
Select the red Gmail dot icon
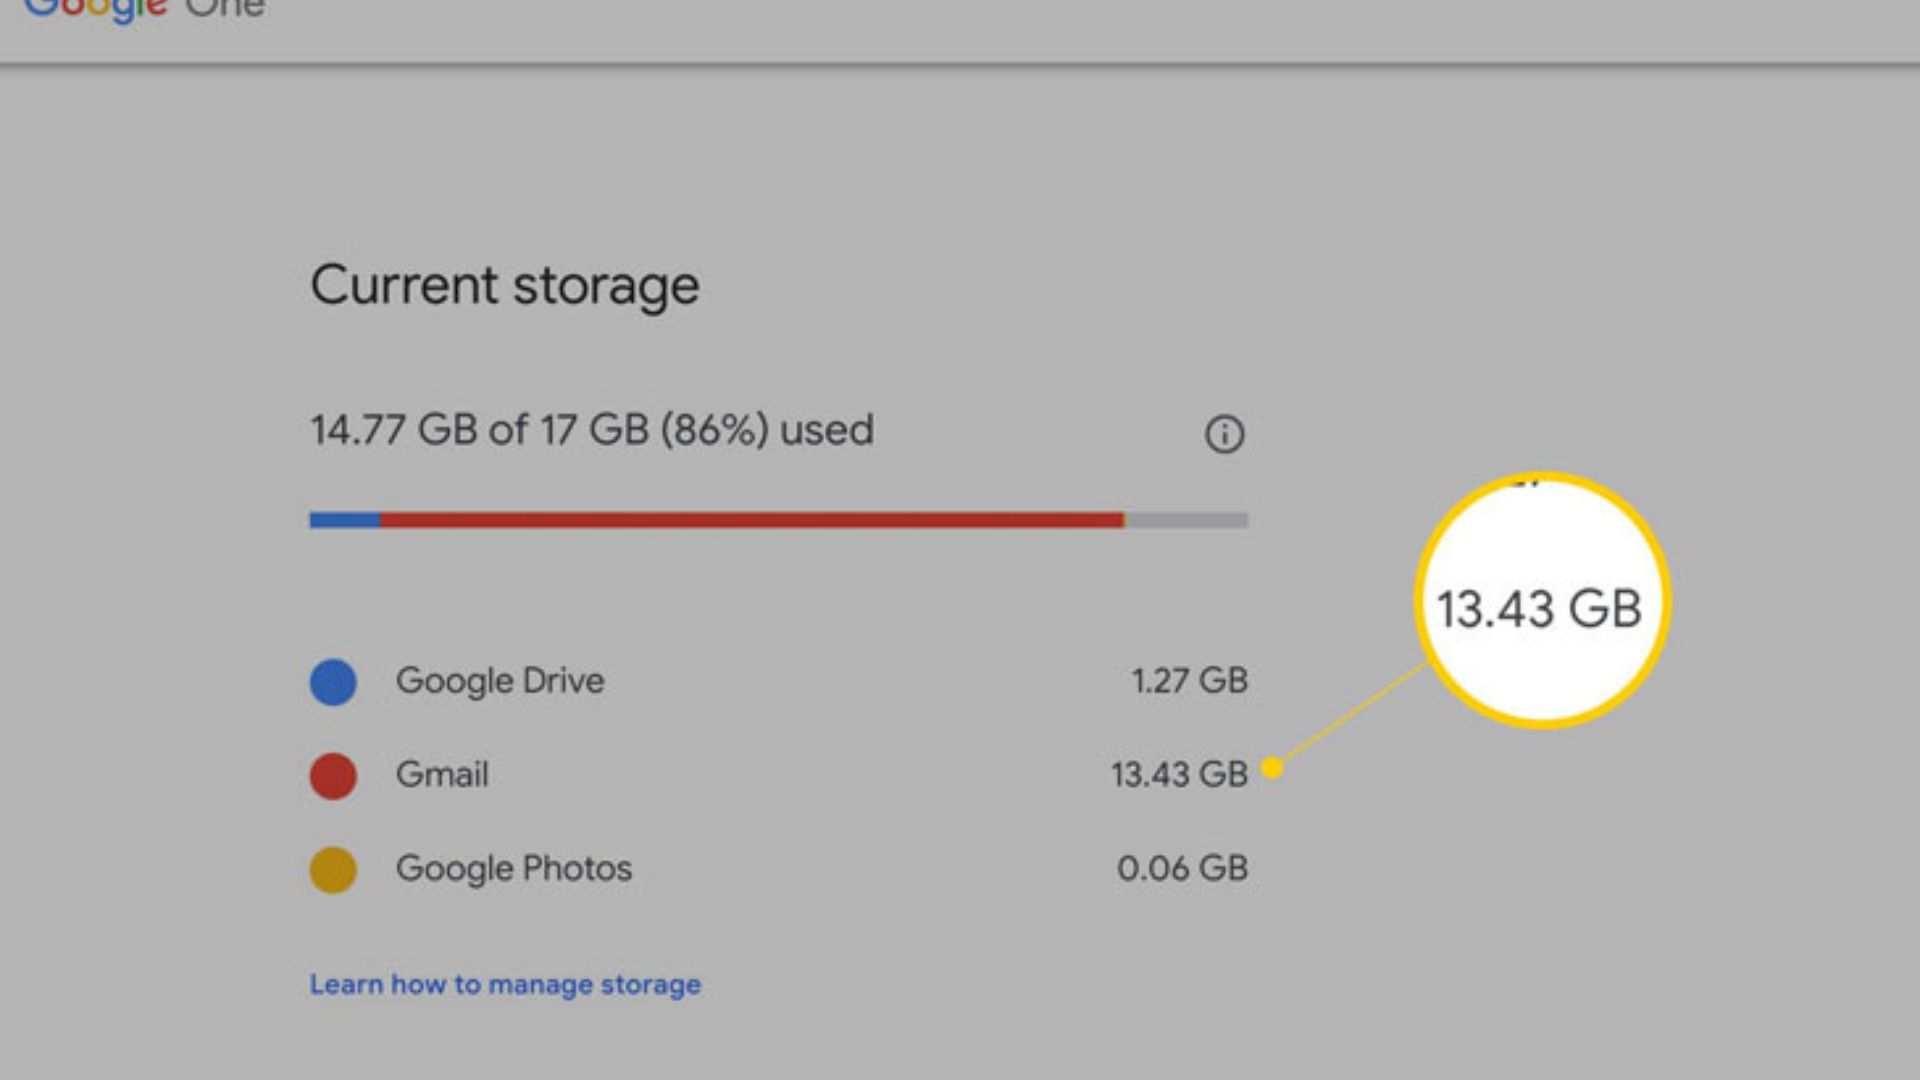[333, 776]
